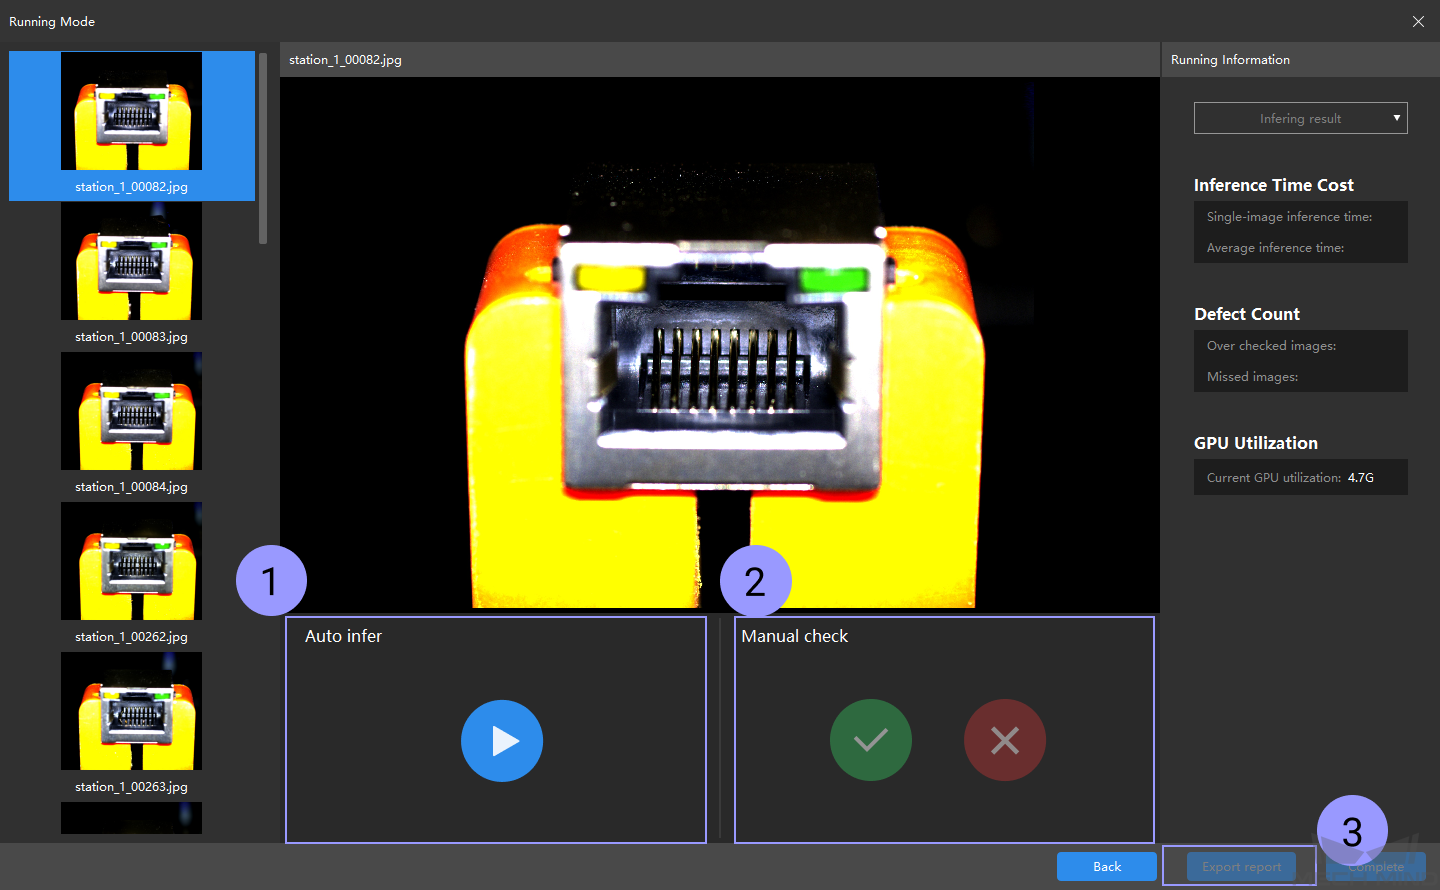Open the Infering result dropdown

pos(1300,118)
